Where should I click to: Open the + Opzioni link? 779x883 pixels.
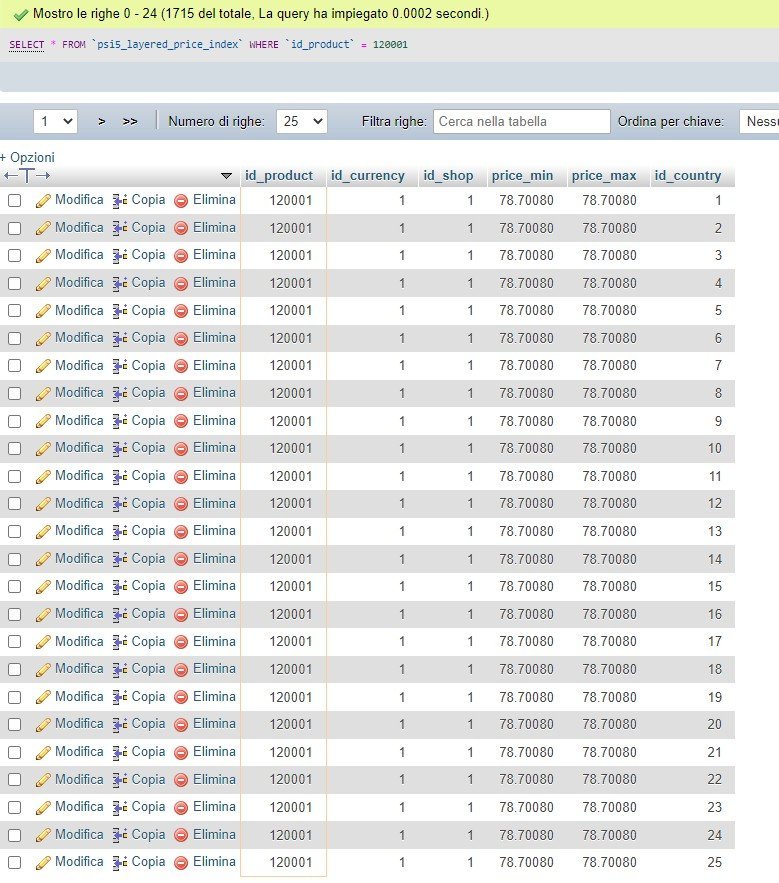click(x=28, y=157)
